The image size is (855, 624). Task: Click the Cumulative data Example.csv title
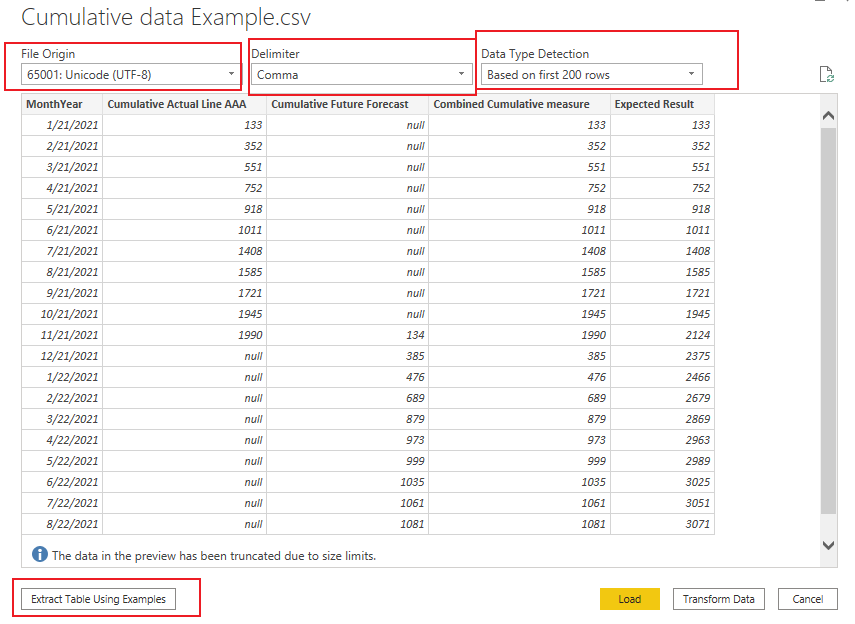tap(166, 17)
